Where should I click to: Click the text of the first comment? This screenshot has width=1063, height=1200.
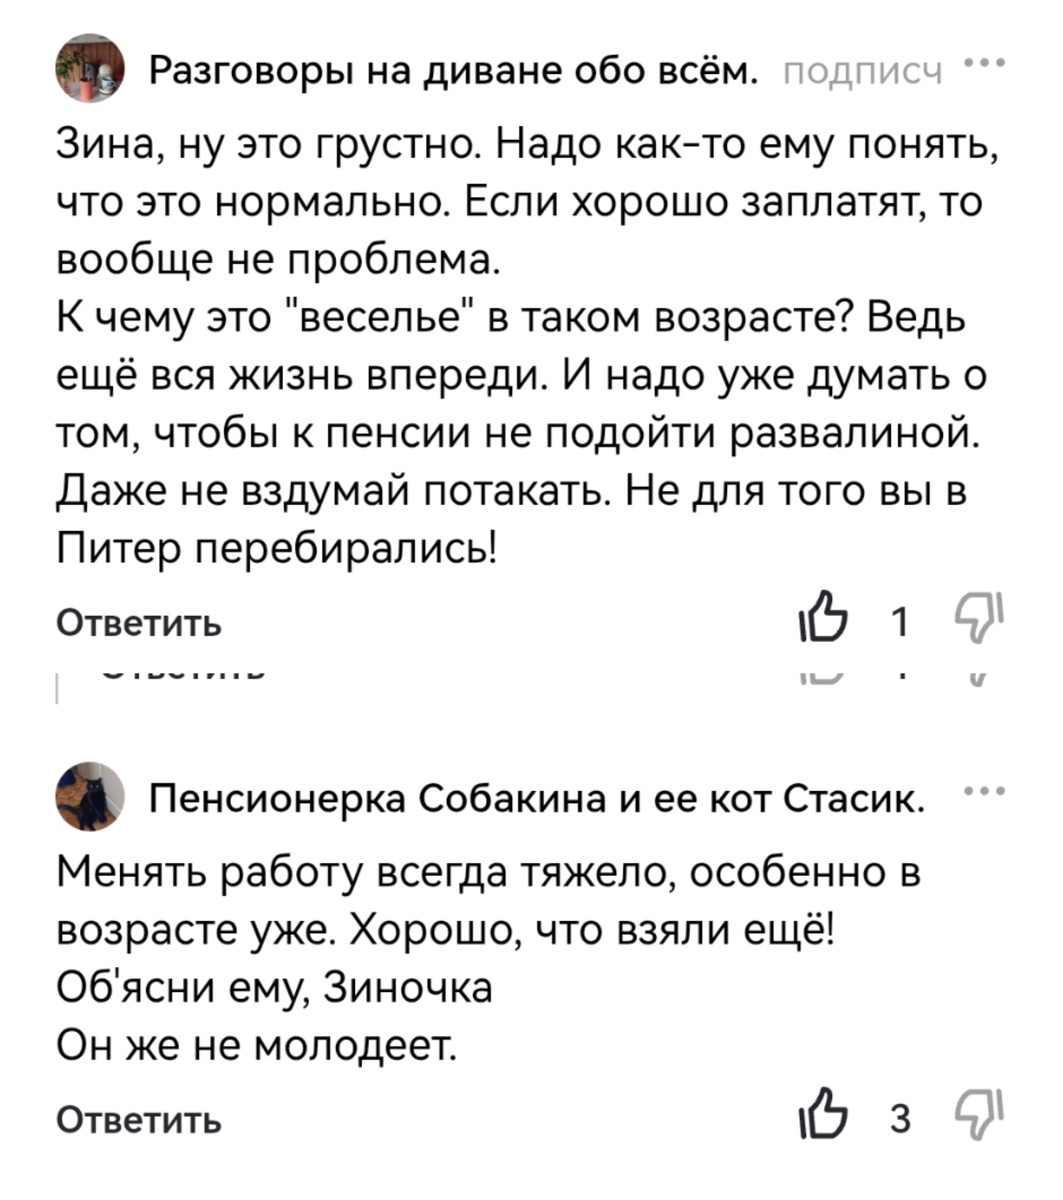pyautogui.click(x=500, y=340)
